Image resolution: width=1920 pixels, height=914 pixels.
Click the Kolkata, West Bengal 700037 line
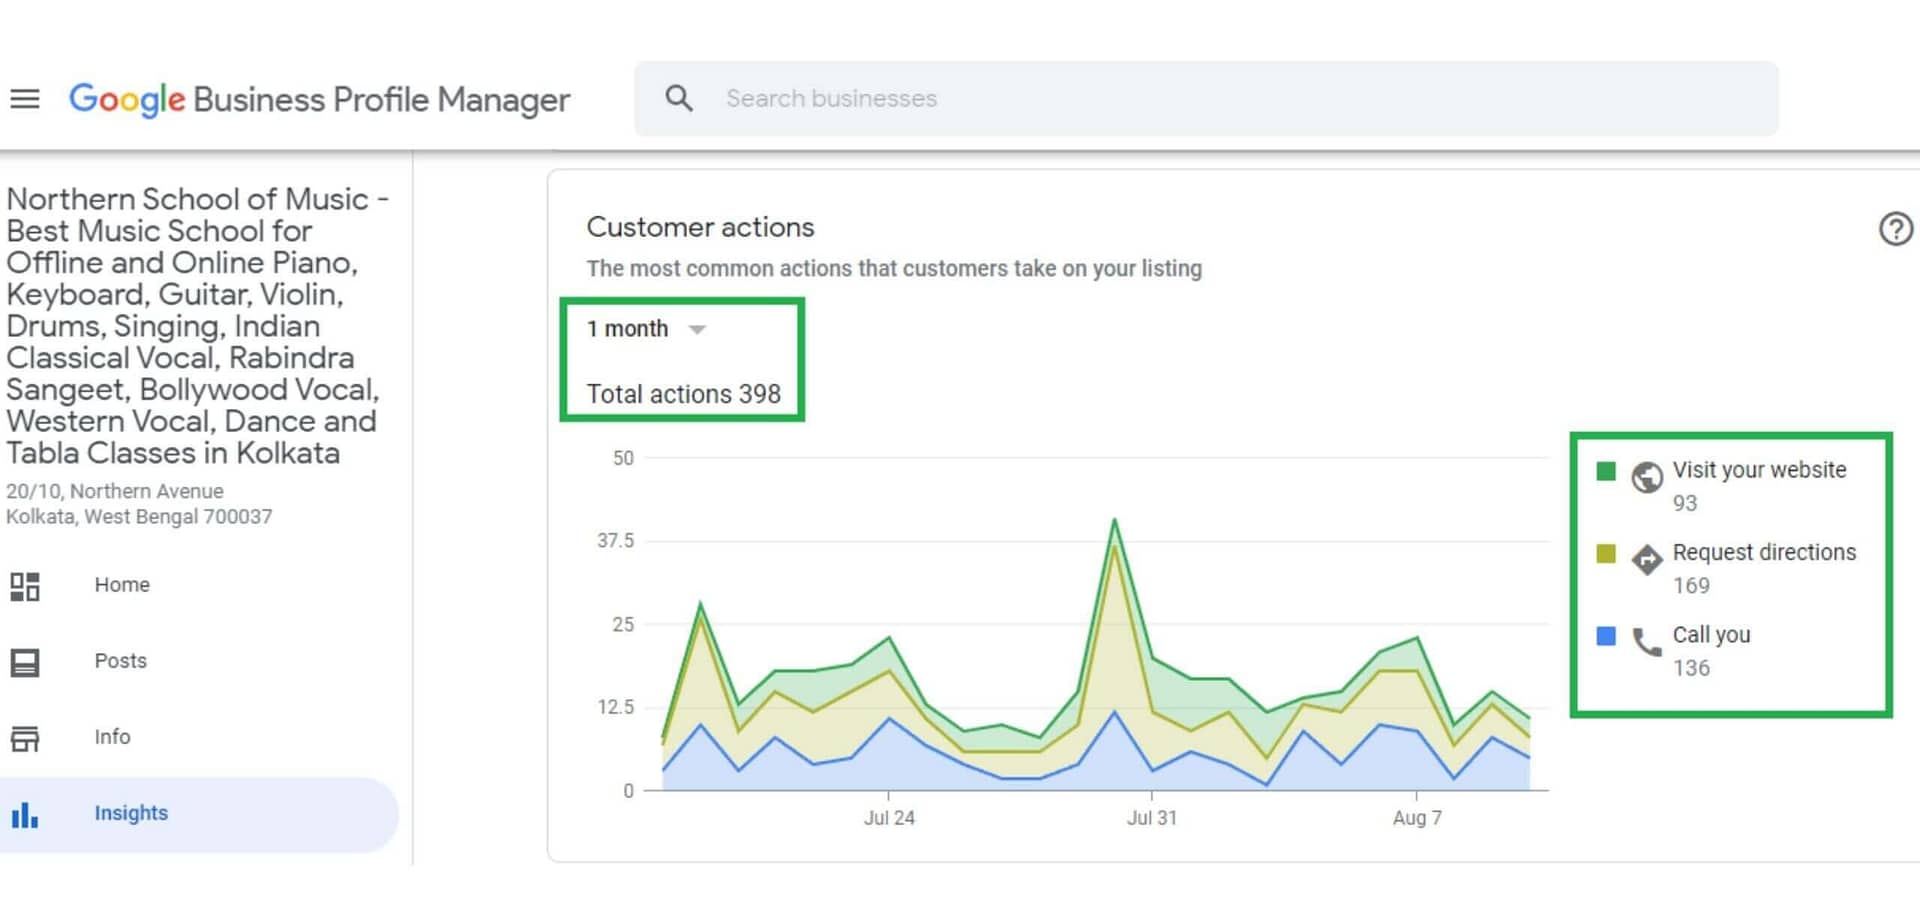click(139, 517)
